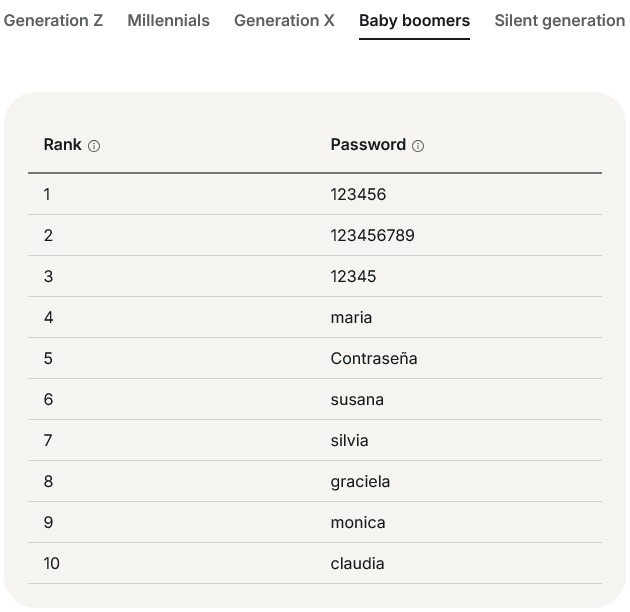Select the password 123456 in row one
The width and height of the screenshot is (630, 612).
pyautogui.click(x=358, y=194)
